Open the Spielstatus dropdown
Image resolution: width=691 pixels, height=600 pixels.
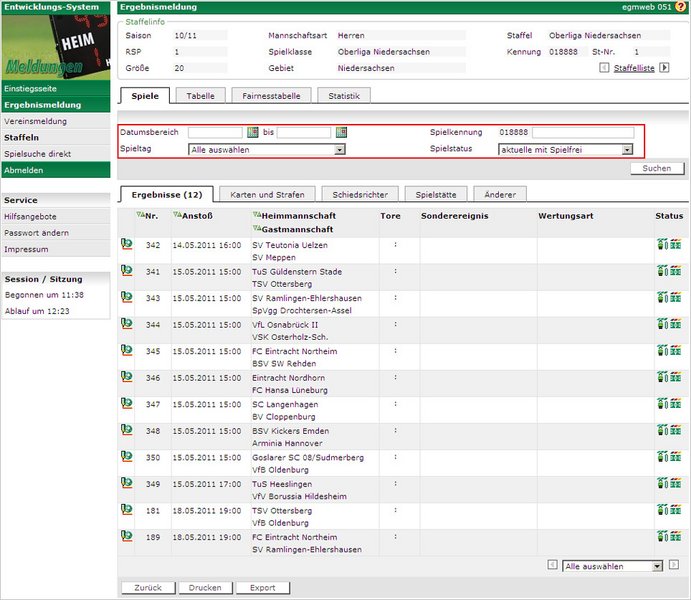coord(627,149)
